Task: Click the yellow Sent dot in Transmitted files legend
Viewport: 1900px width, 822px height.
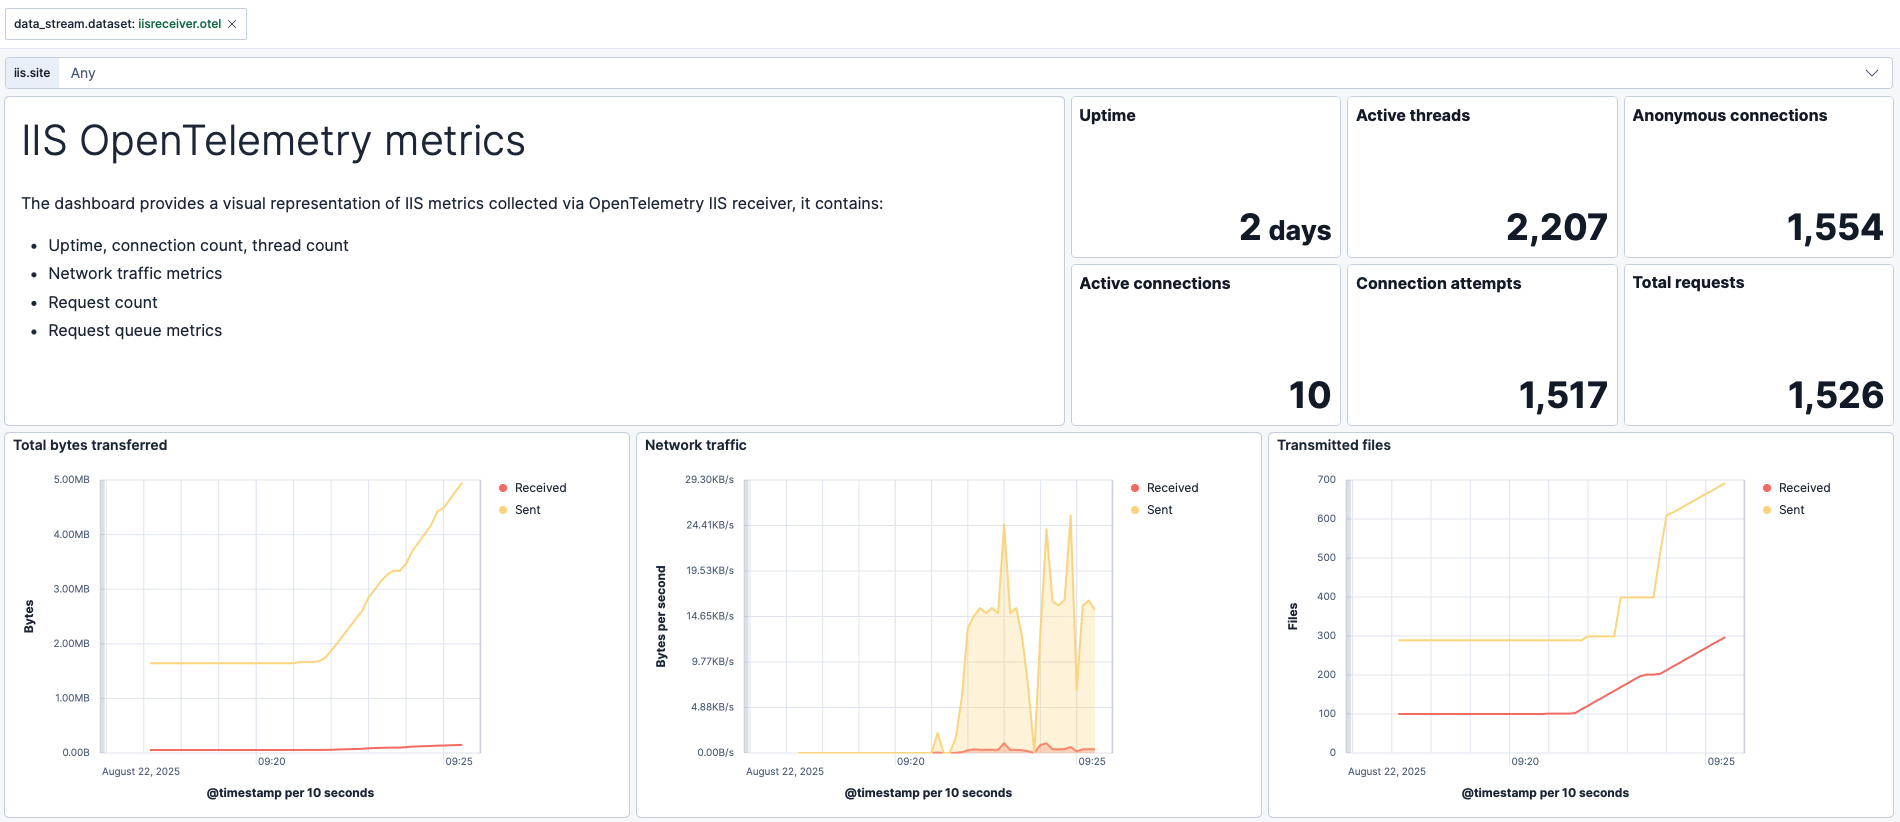Action: pyautogui.click(x=1767, y=510)
